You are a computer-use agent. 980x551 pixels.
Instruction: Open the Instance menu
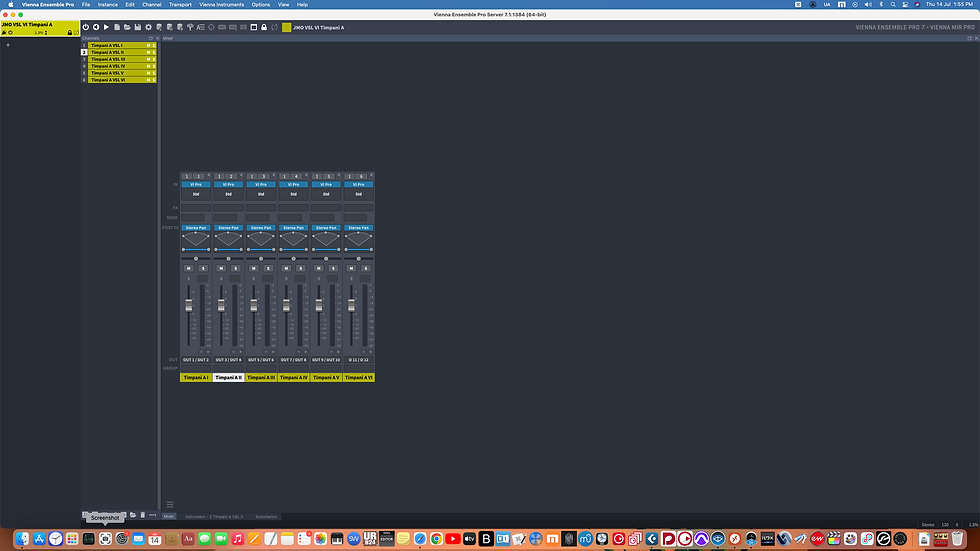[108, 4]
